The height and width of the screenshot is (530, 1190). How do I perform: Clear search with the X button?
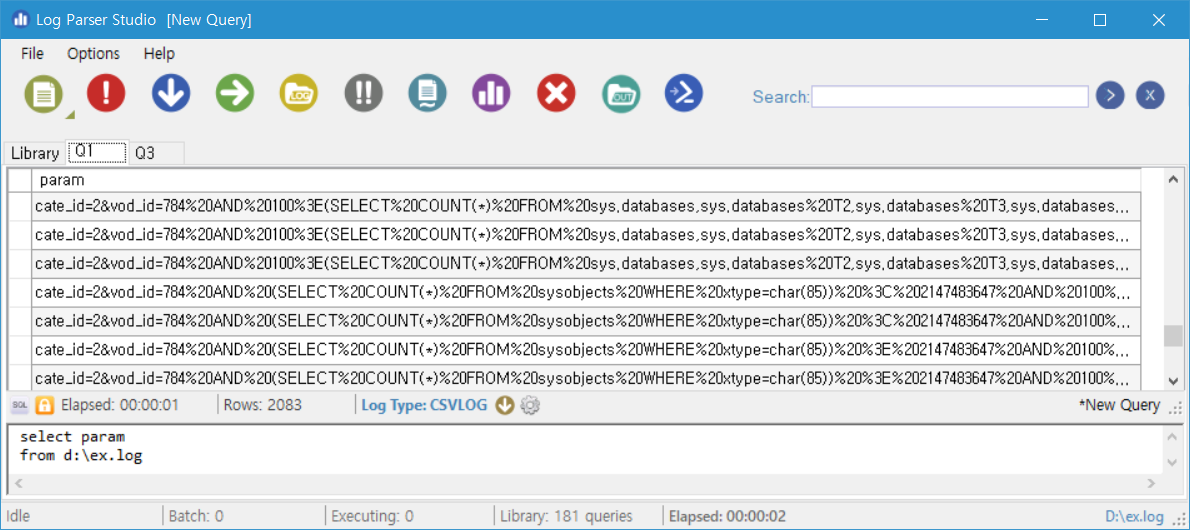click(1150, 96)
